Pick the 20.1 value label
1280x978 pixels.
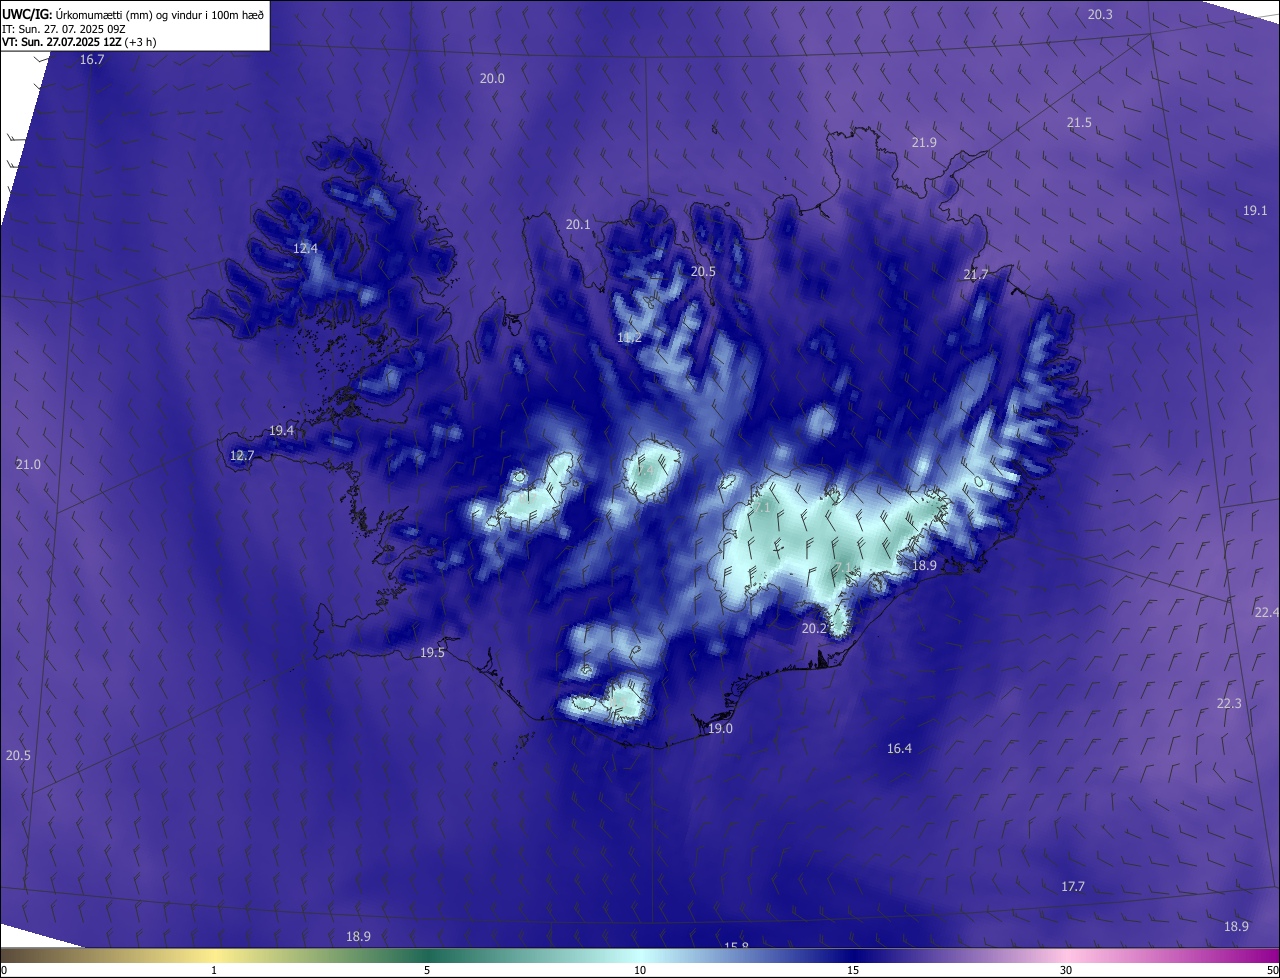click(578, 225)
